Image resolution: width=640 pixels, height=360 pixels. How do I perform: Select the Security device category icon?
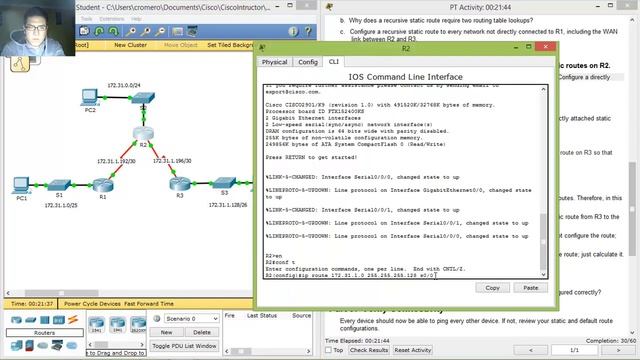[x=29, y=346]
